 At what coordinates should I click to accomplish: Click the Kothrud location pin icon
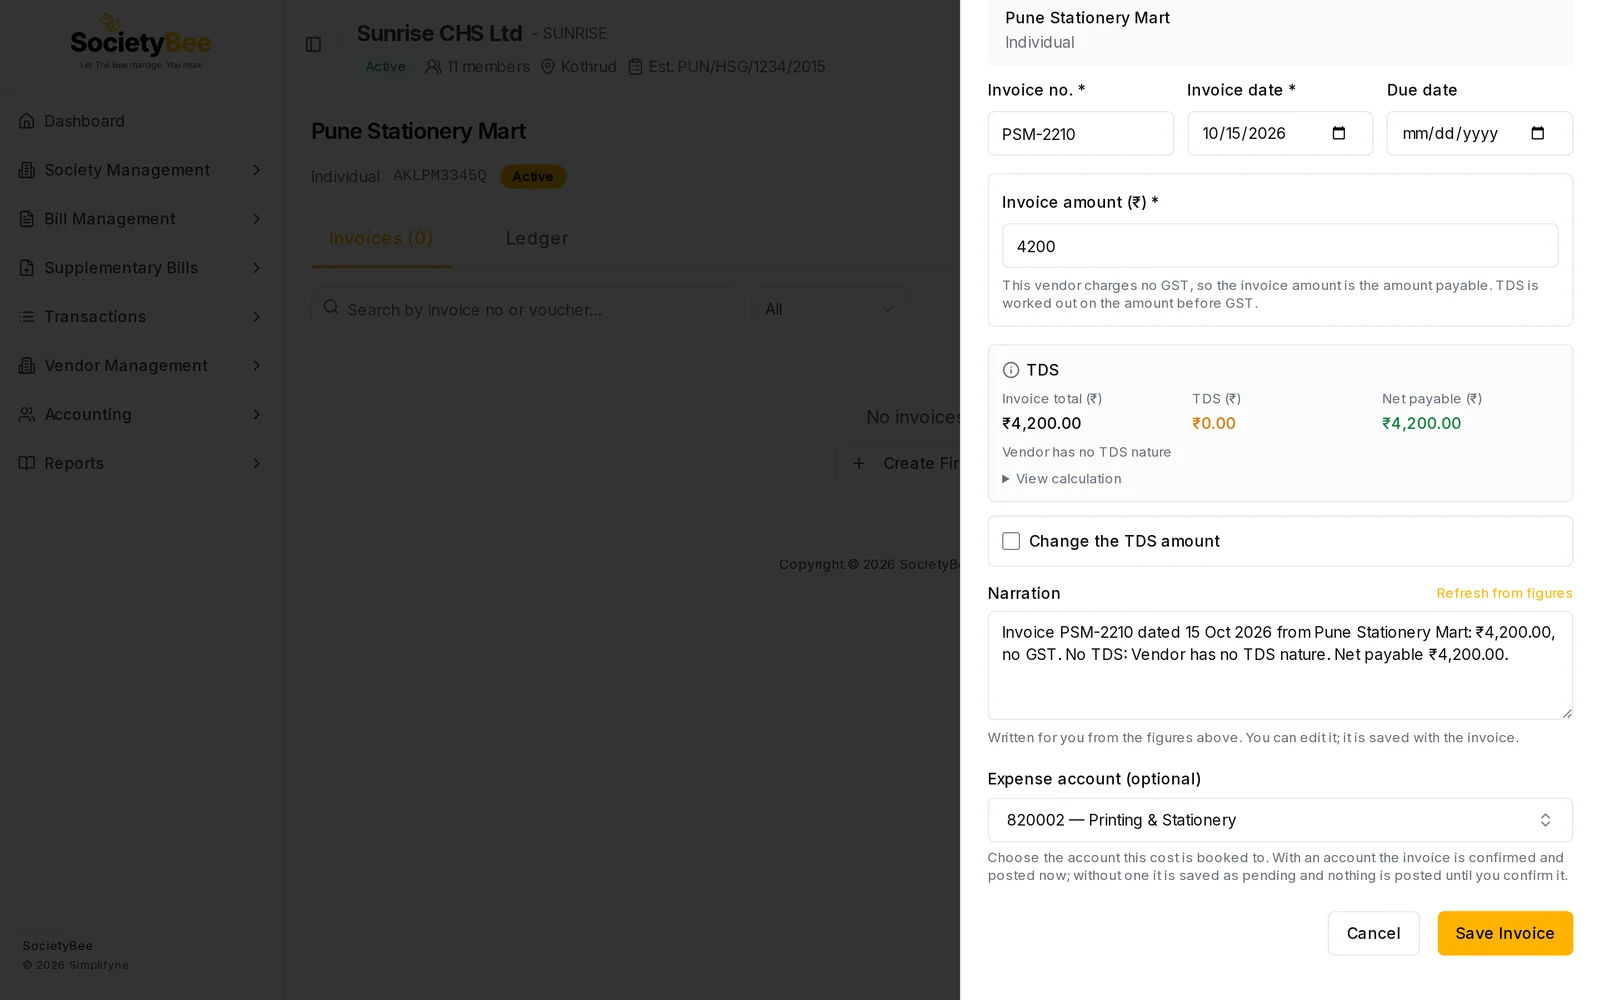click(x=547, y=67)
